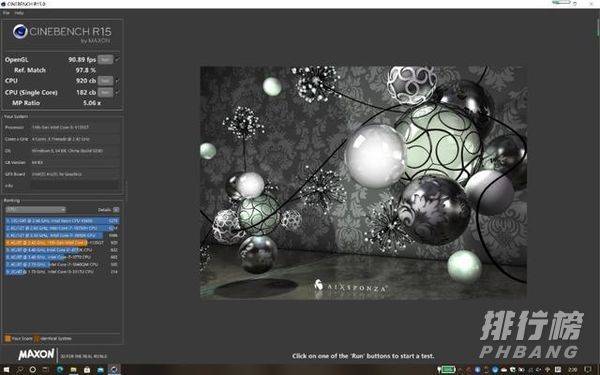Launch Microsoft Edge from taskbar
The width and height of the screenshot is (600, 375).
(x=60, y=370)
